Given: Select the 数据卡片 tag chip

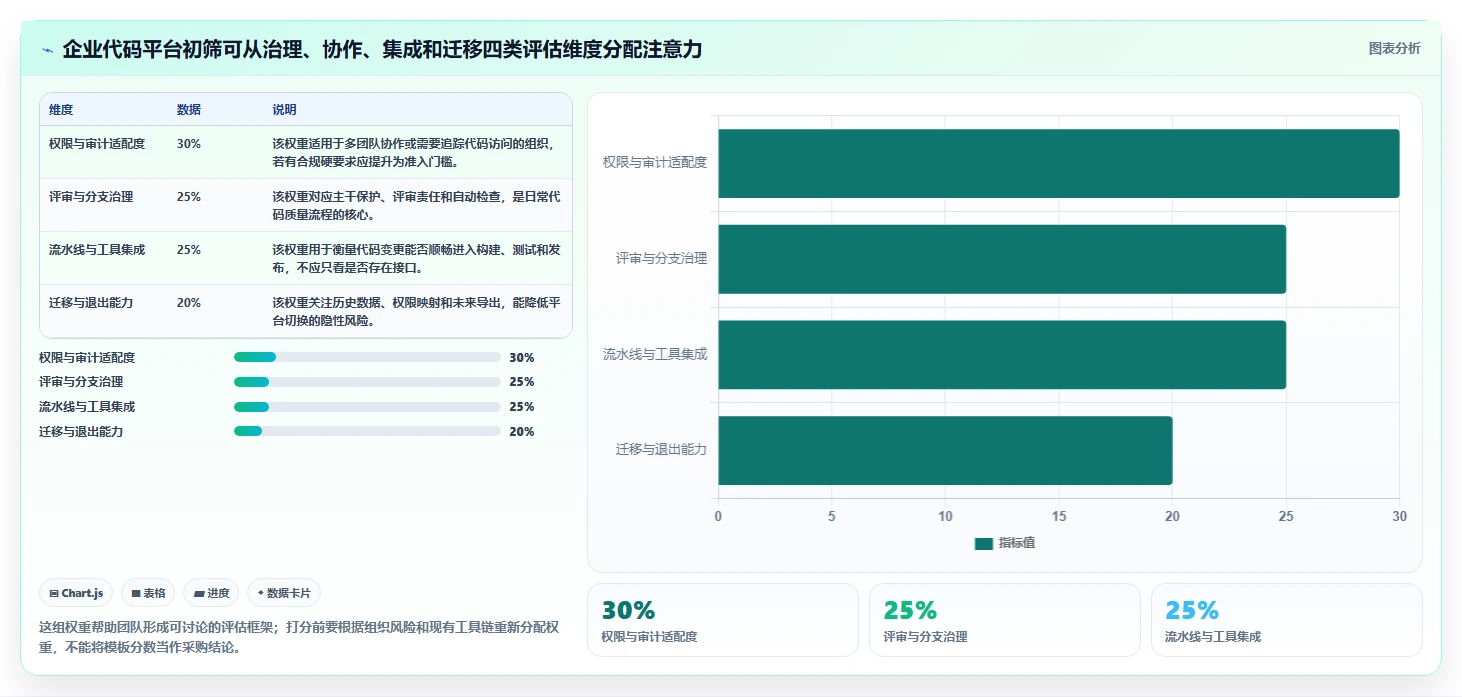Looking at the screenshot, I should click(x=284, y=593).
